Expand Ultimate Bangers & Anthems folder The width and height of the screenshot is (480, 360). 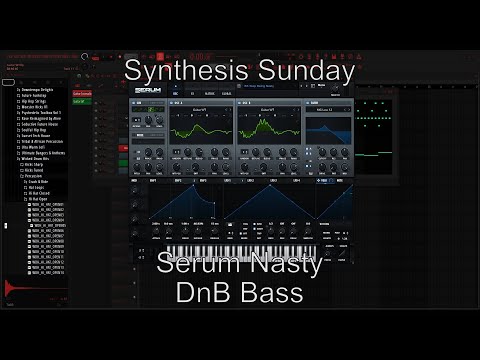pos(41,153)
